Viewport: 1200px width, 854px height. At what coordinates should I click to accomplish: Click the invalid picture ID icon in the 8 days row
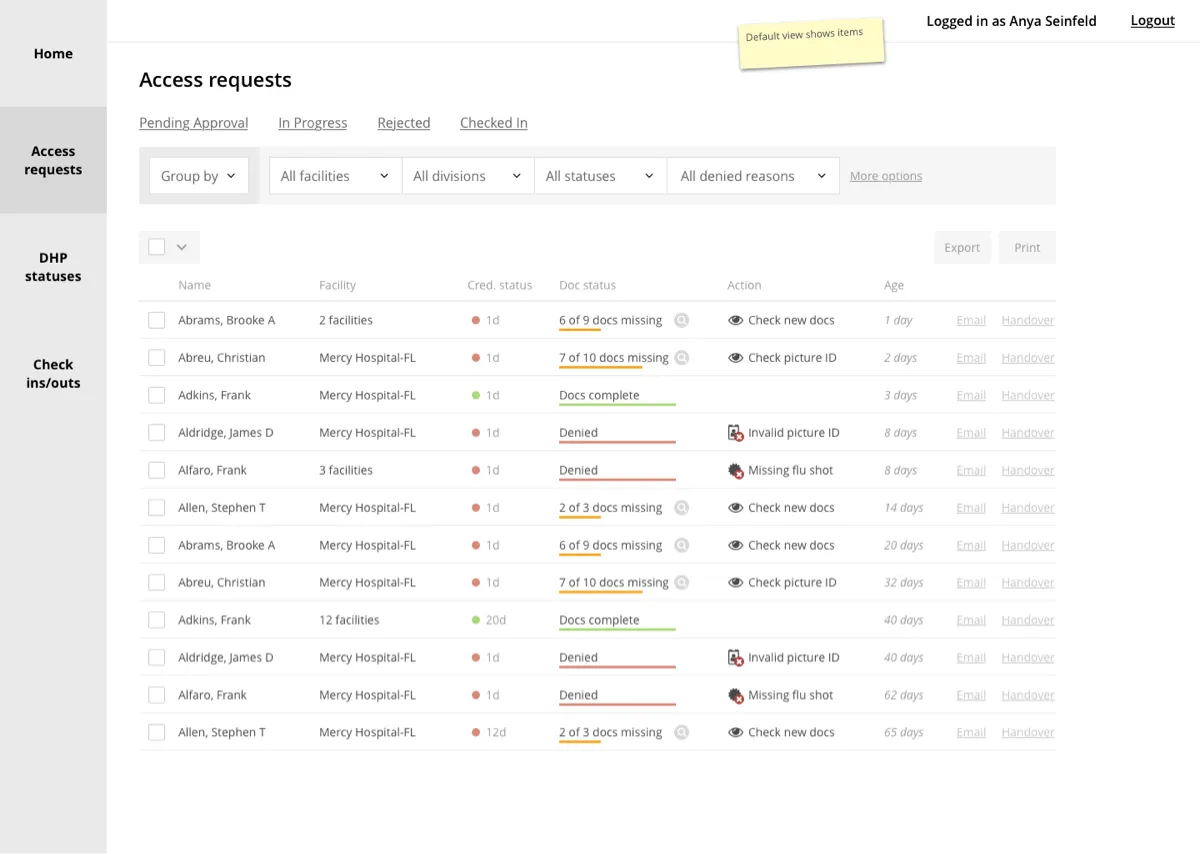coord(736,433)
